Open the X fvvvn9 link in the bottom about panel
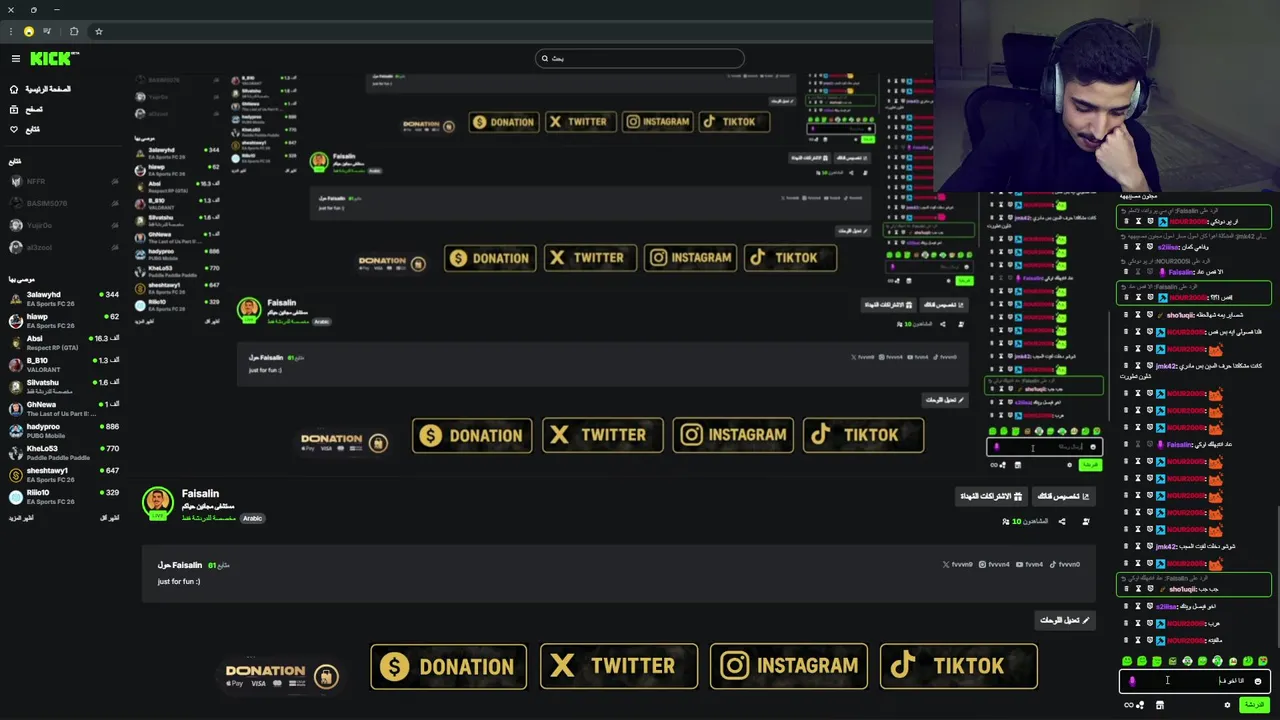1280x720 pixels. tap(957, 564)
